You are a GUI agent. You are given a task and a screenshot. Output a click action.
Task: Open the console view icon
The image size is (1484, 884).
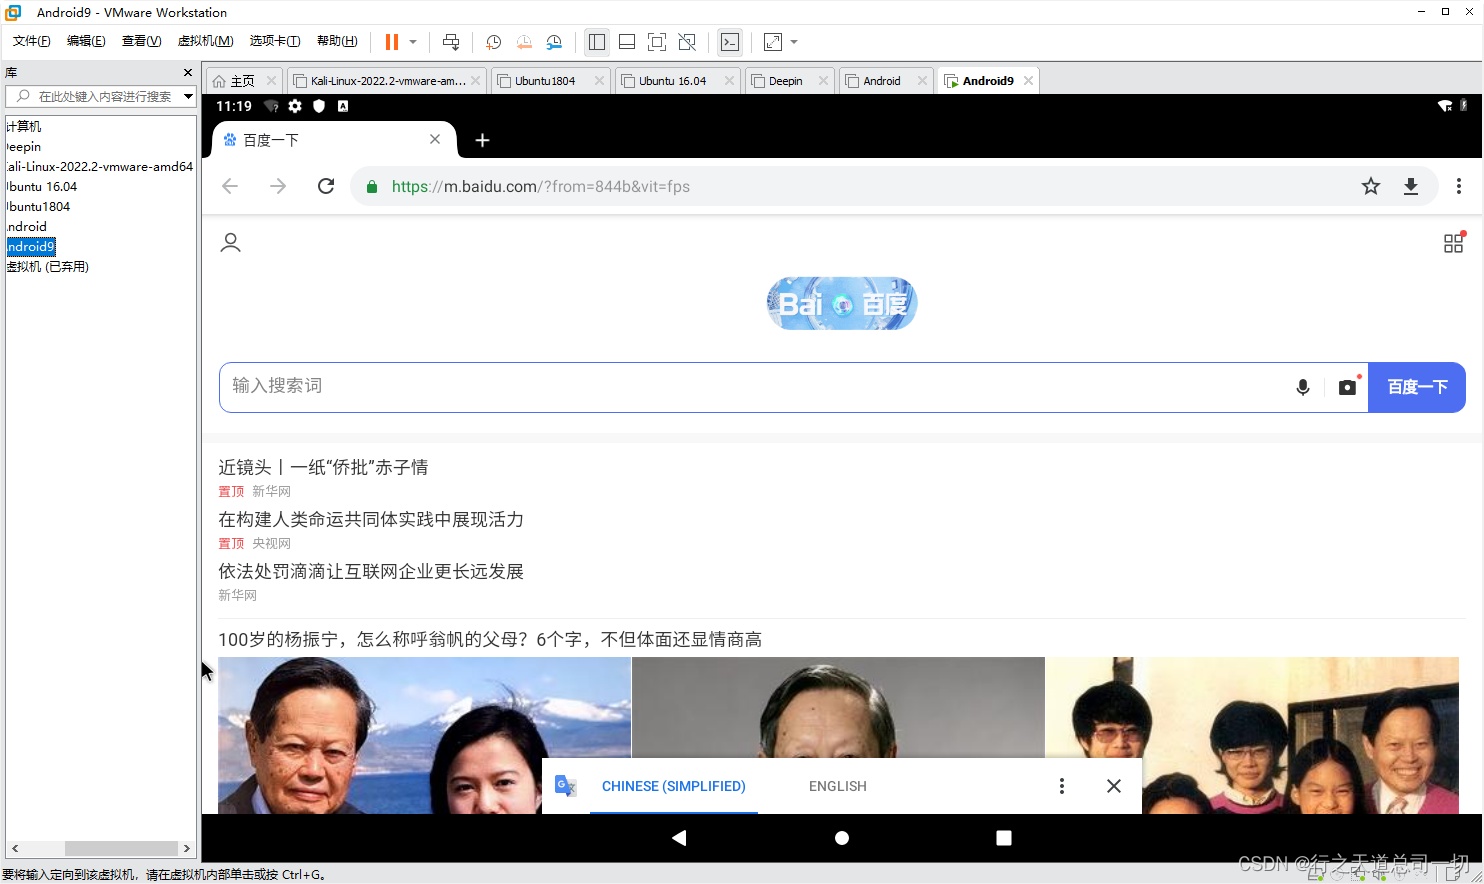730,42
